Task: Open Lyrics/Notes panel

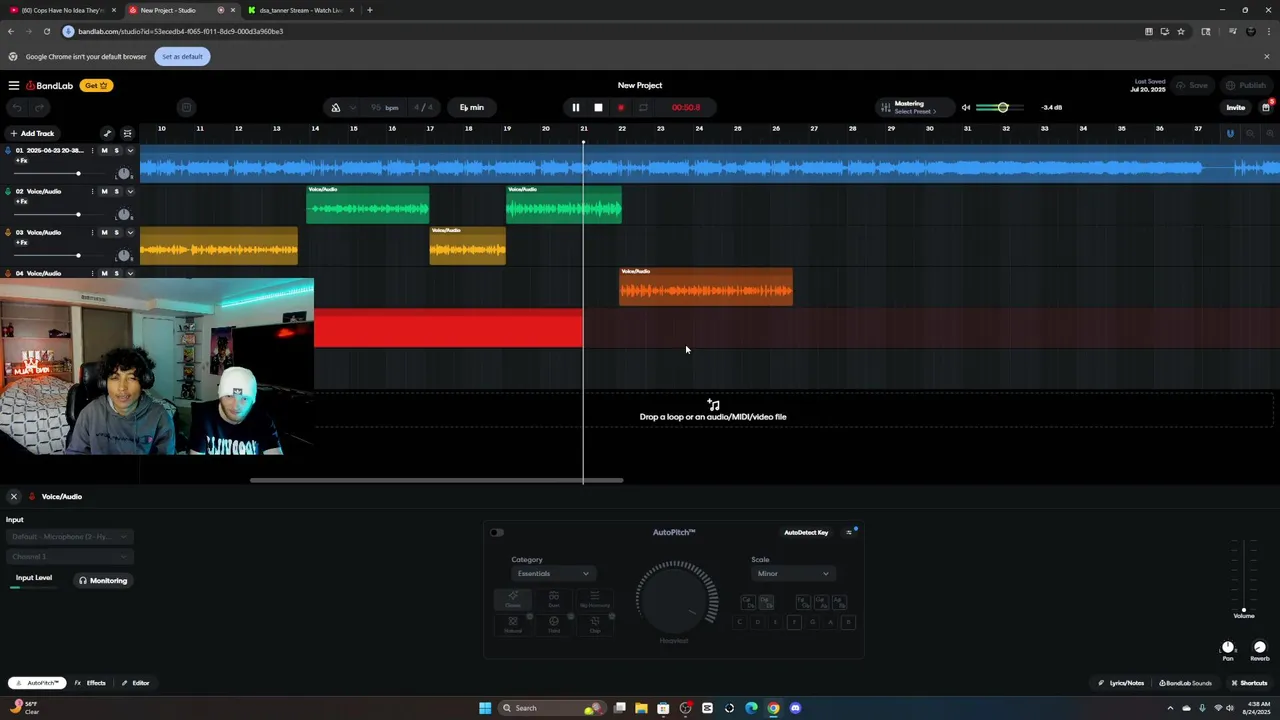Action: tap(1121, 683)
